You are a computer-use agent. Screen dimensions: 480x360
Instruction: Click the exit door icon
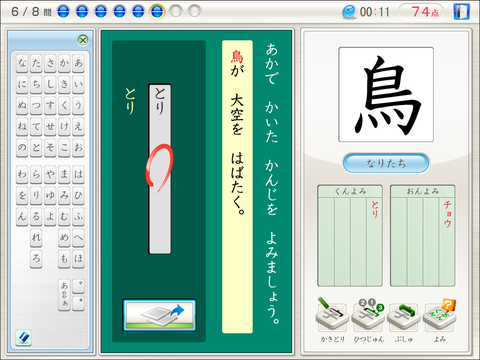coord(462,12)
